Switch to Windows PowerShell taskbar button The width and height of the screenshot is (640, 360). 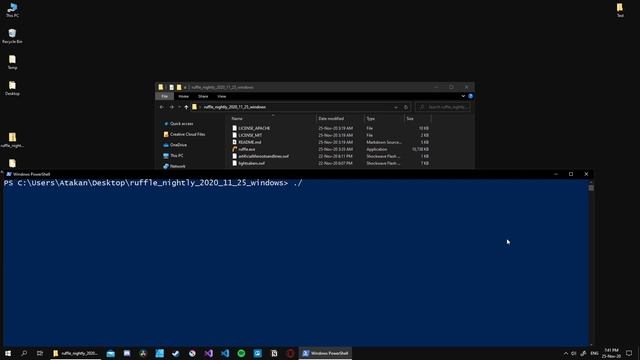(325, 353)
